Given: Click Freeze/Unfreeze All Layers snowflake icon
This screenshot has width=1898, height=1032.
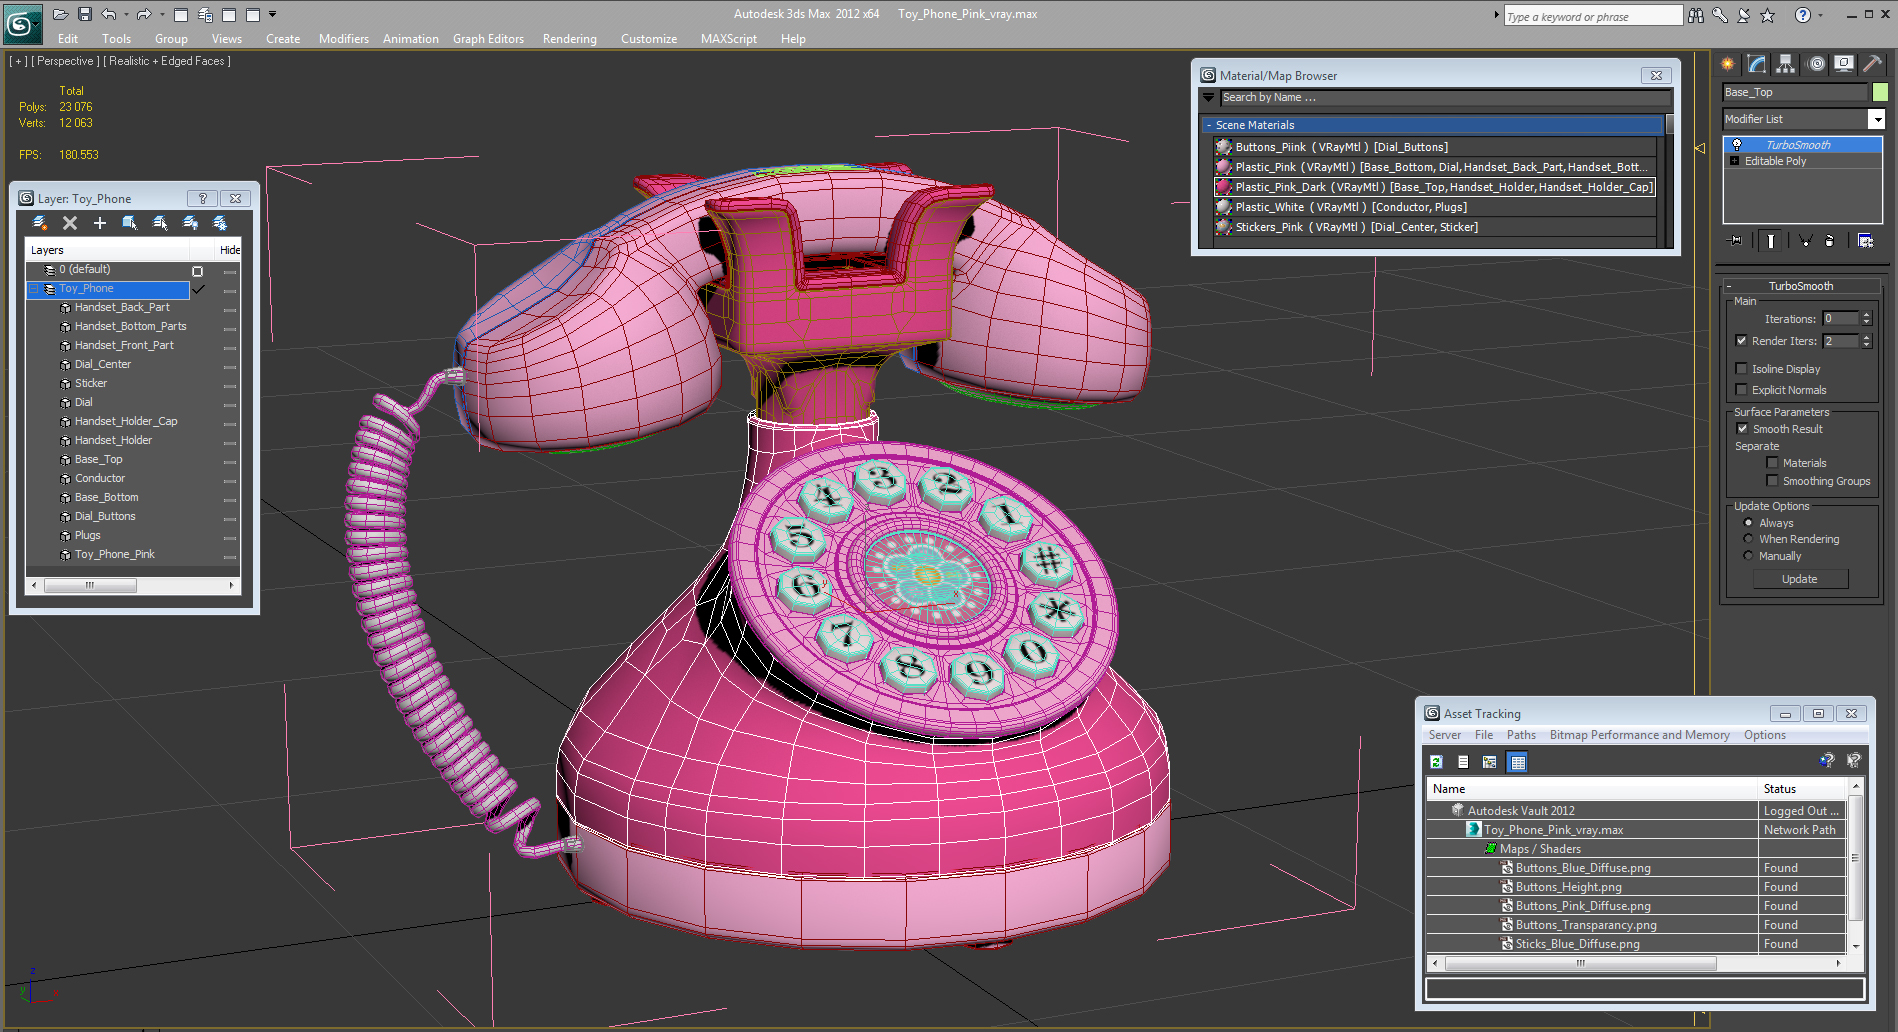Looking at the screenshot, I should (x=220, y=223).
